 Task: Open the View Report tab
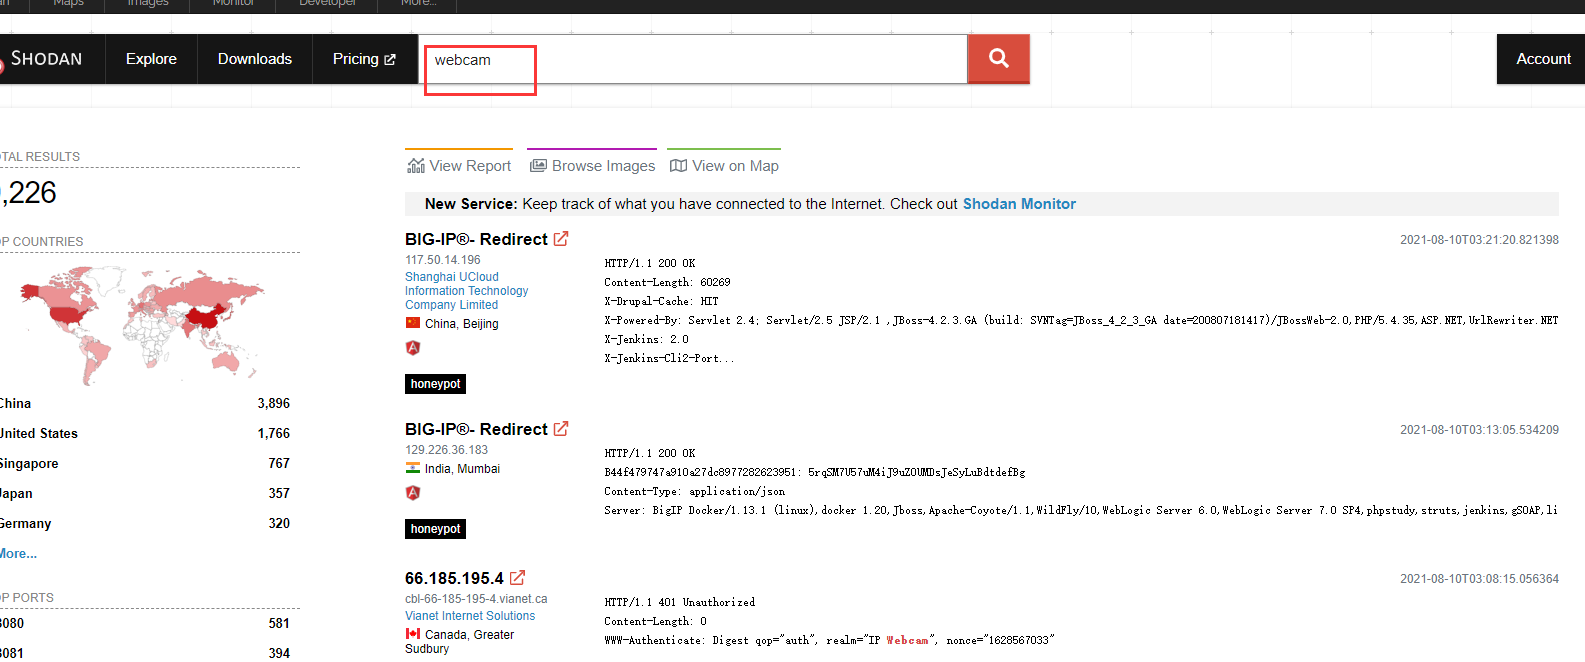point(459,166)
